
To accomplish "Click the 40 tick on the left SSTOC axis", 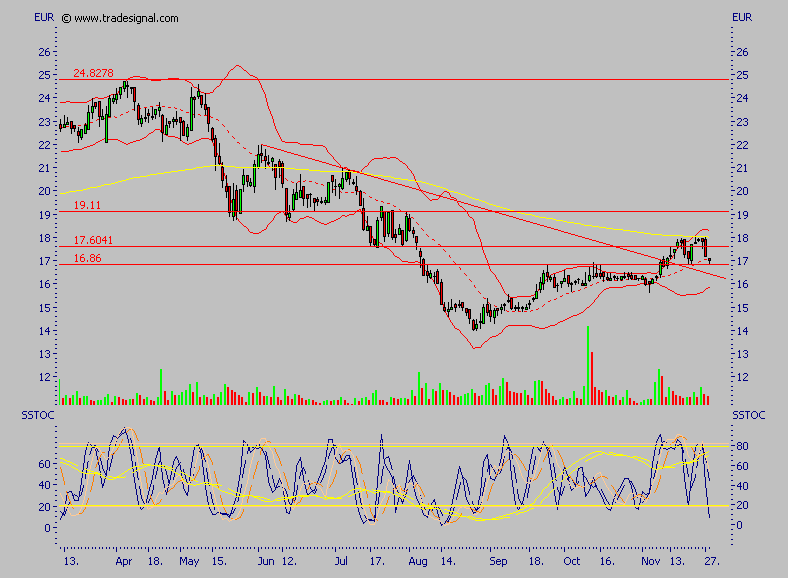I will click(x=44, y=485).
